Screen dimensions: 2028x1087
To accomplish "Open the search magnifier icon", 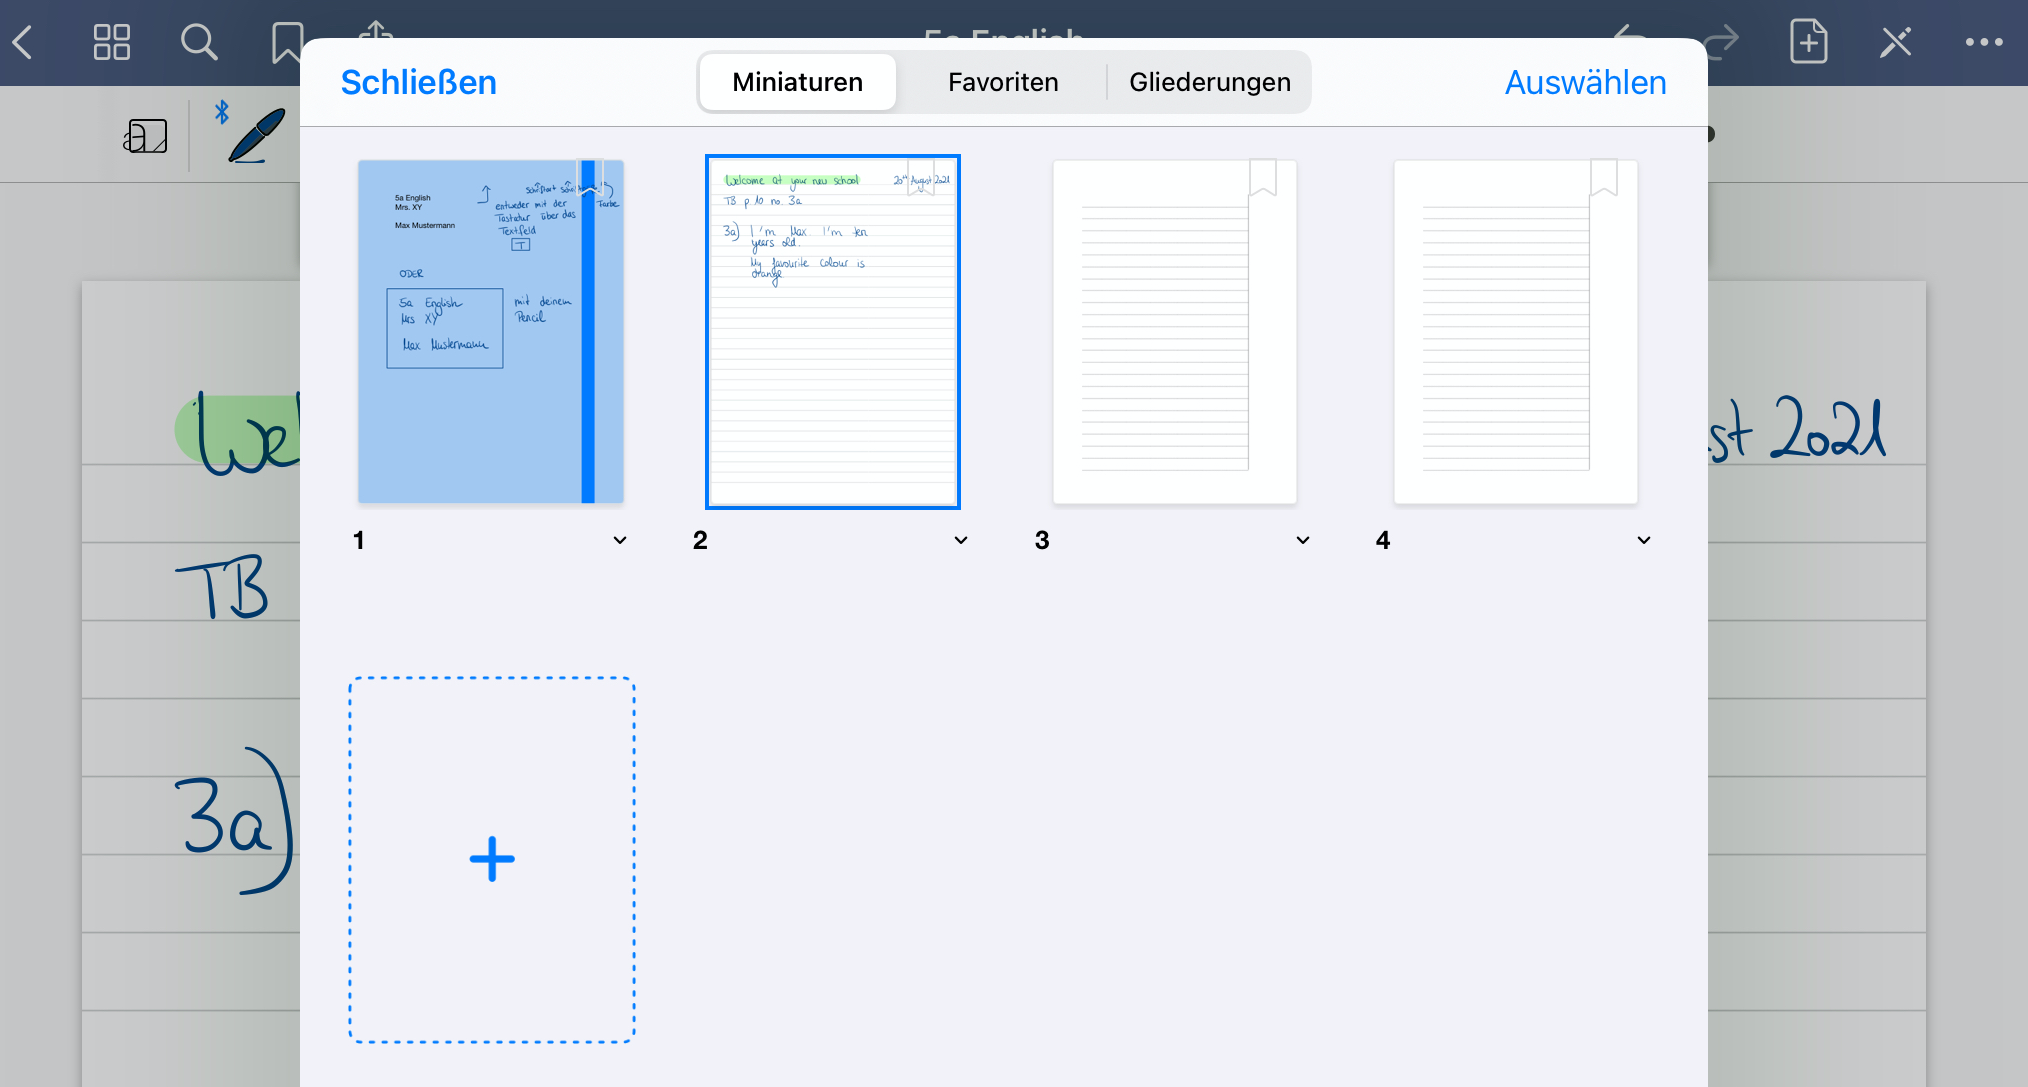I will pyautogui.click(x=199, y=42).
